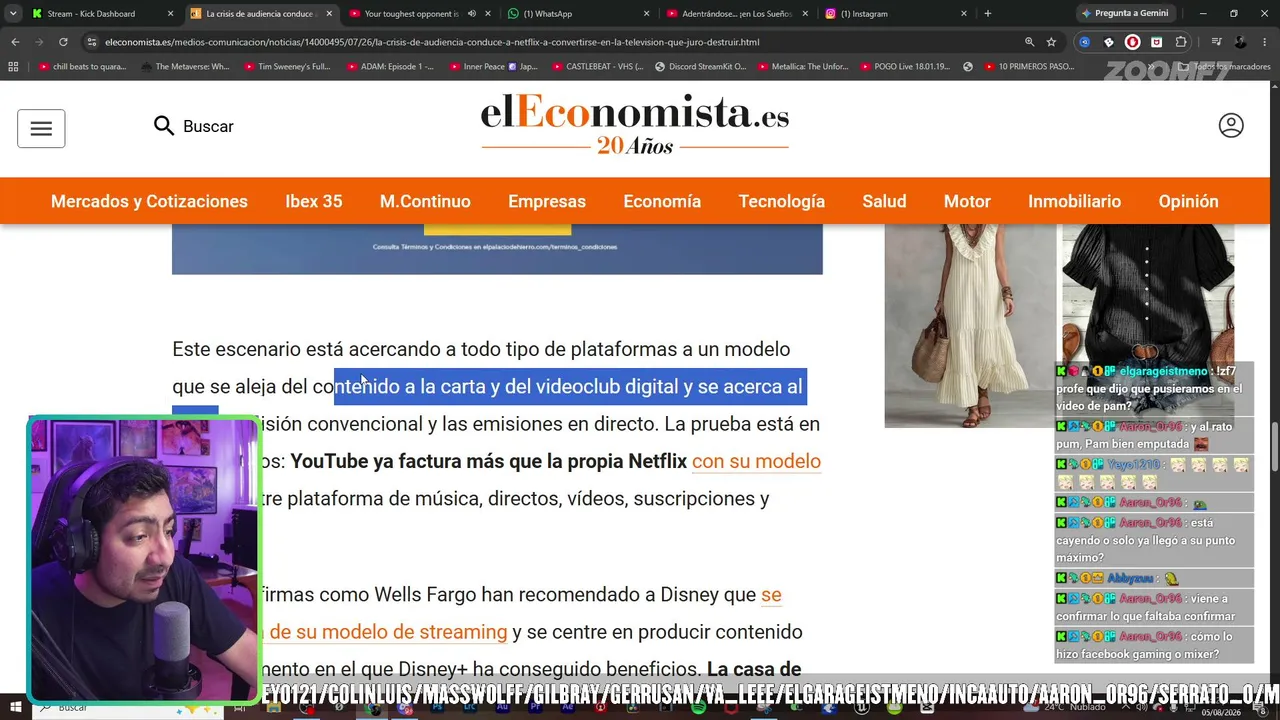Open the browser extensions puzzle icon
Screen dimensions: 1280x720
(x=1181, y=42)
